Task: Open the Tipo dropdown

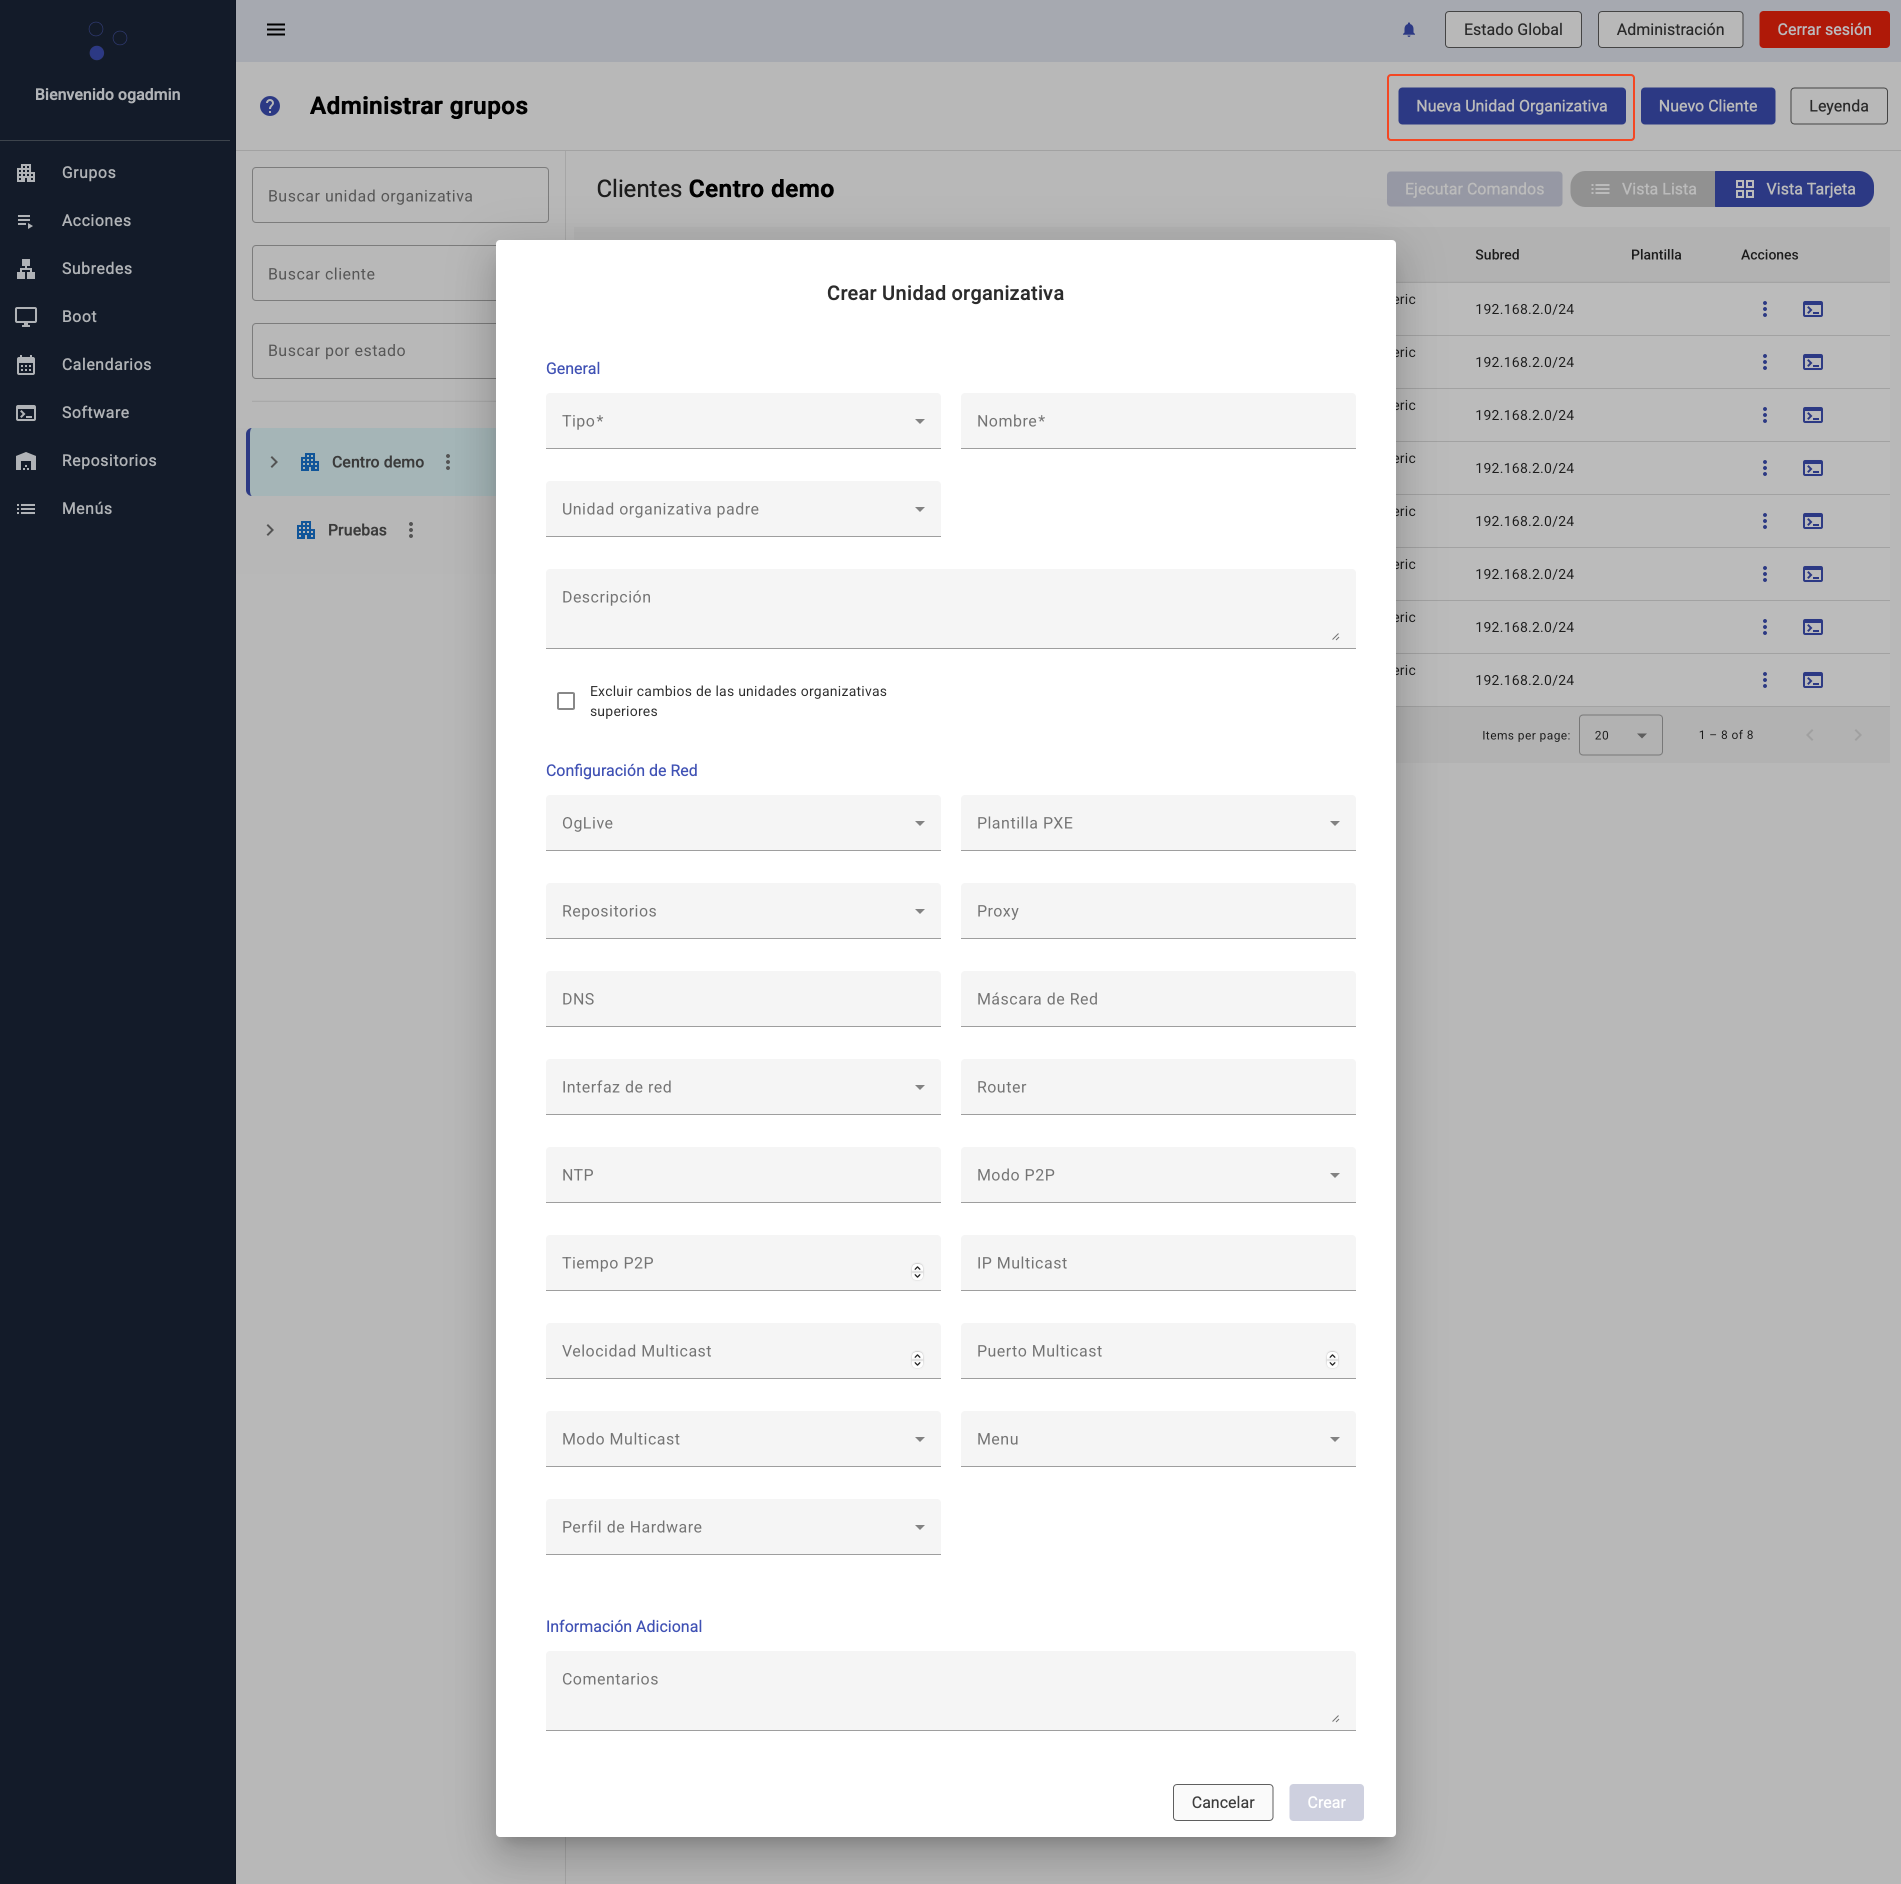Action: tap(743, 421)
